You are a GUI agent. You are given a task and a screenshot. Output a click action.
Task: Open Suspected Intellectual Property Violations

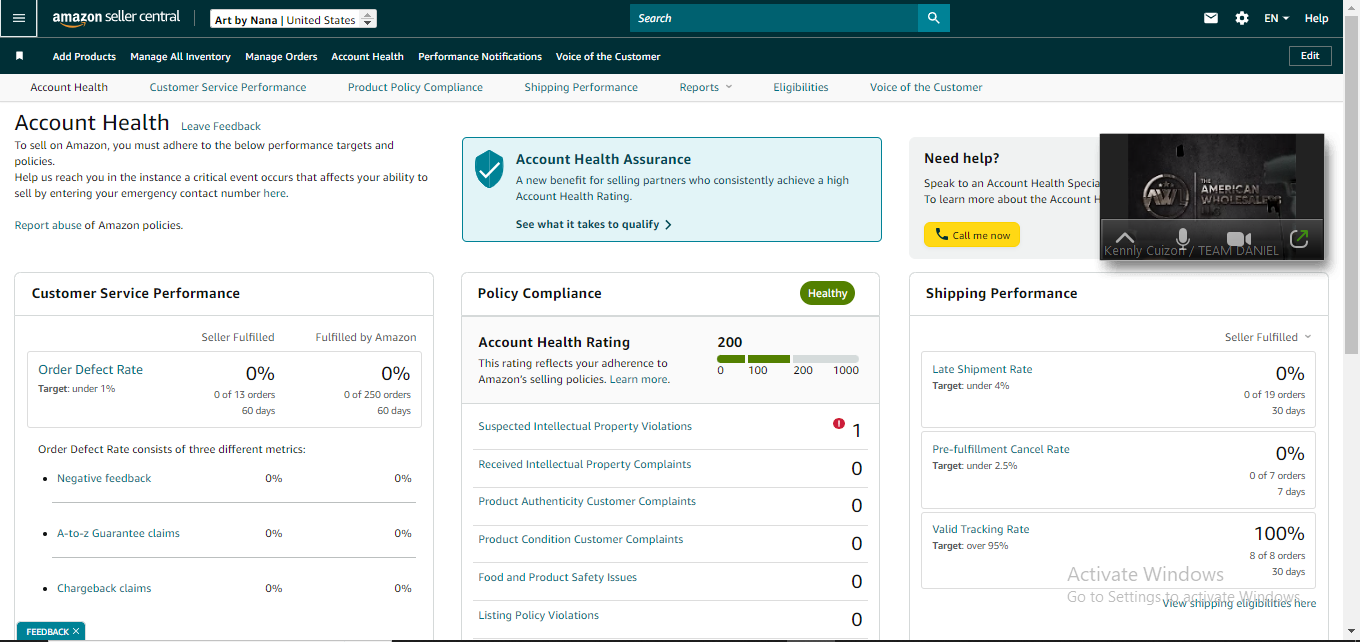[x=585, y=426]
